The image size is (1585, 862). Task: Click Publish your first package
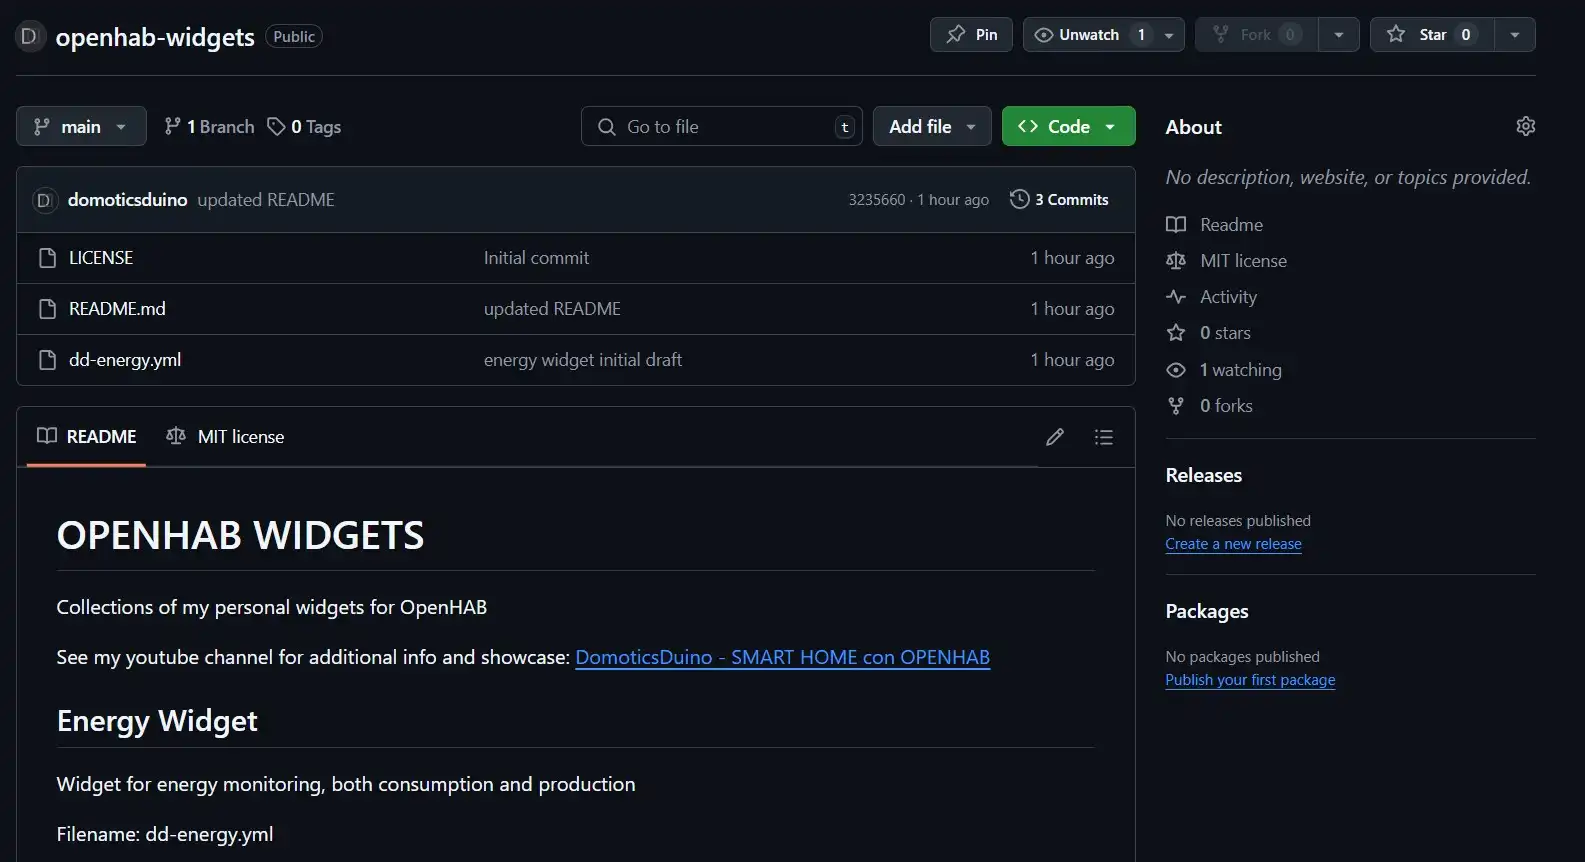[x=1250, y=680]
